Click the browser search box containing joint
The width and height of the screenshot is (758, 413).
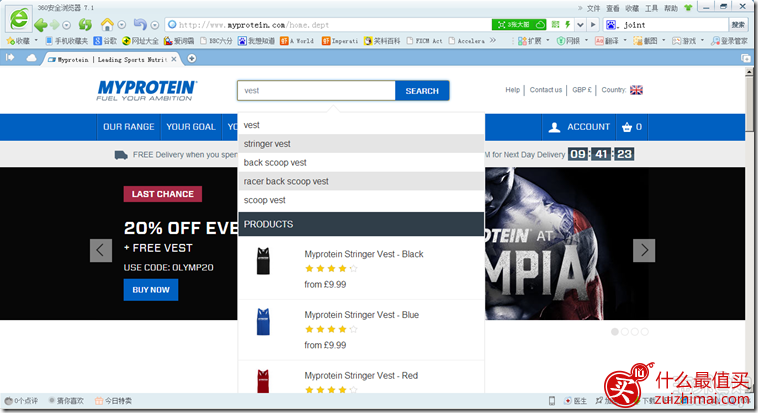pos(673,25)
